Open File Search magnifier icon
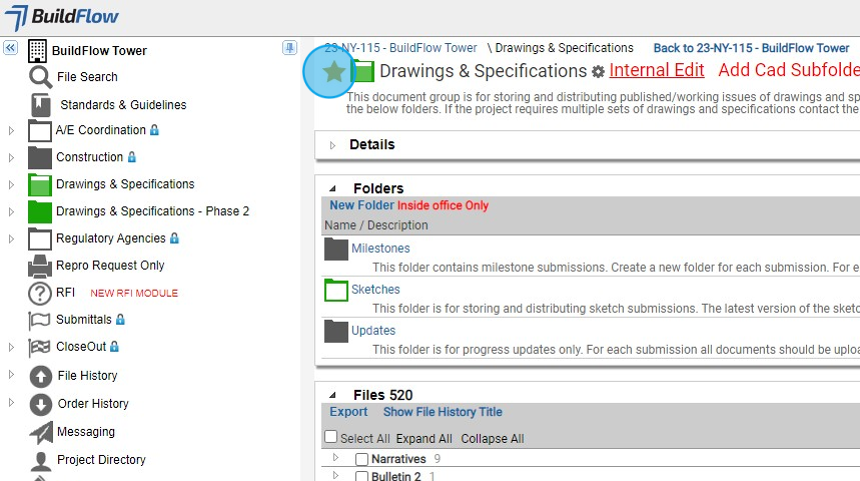This screenshot has height=481, width=860. pos(41,77)
